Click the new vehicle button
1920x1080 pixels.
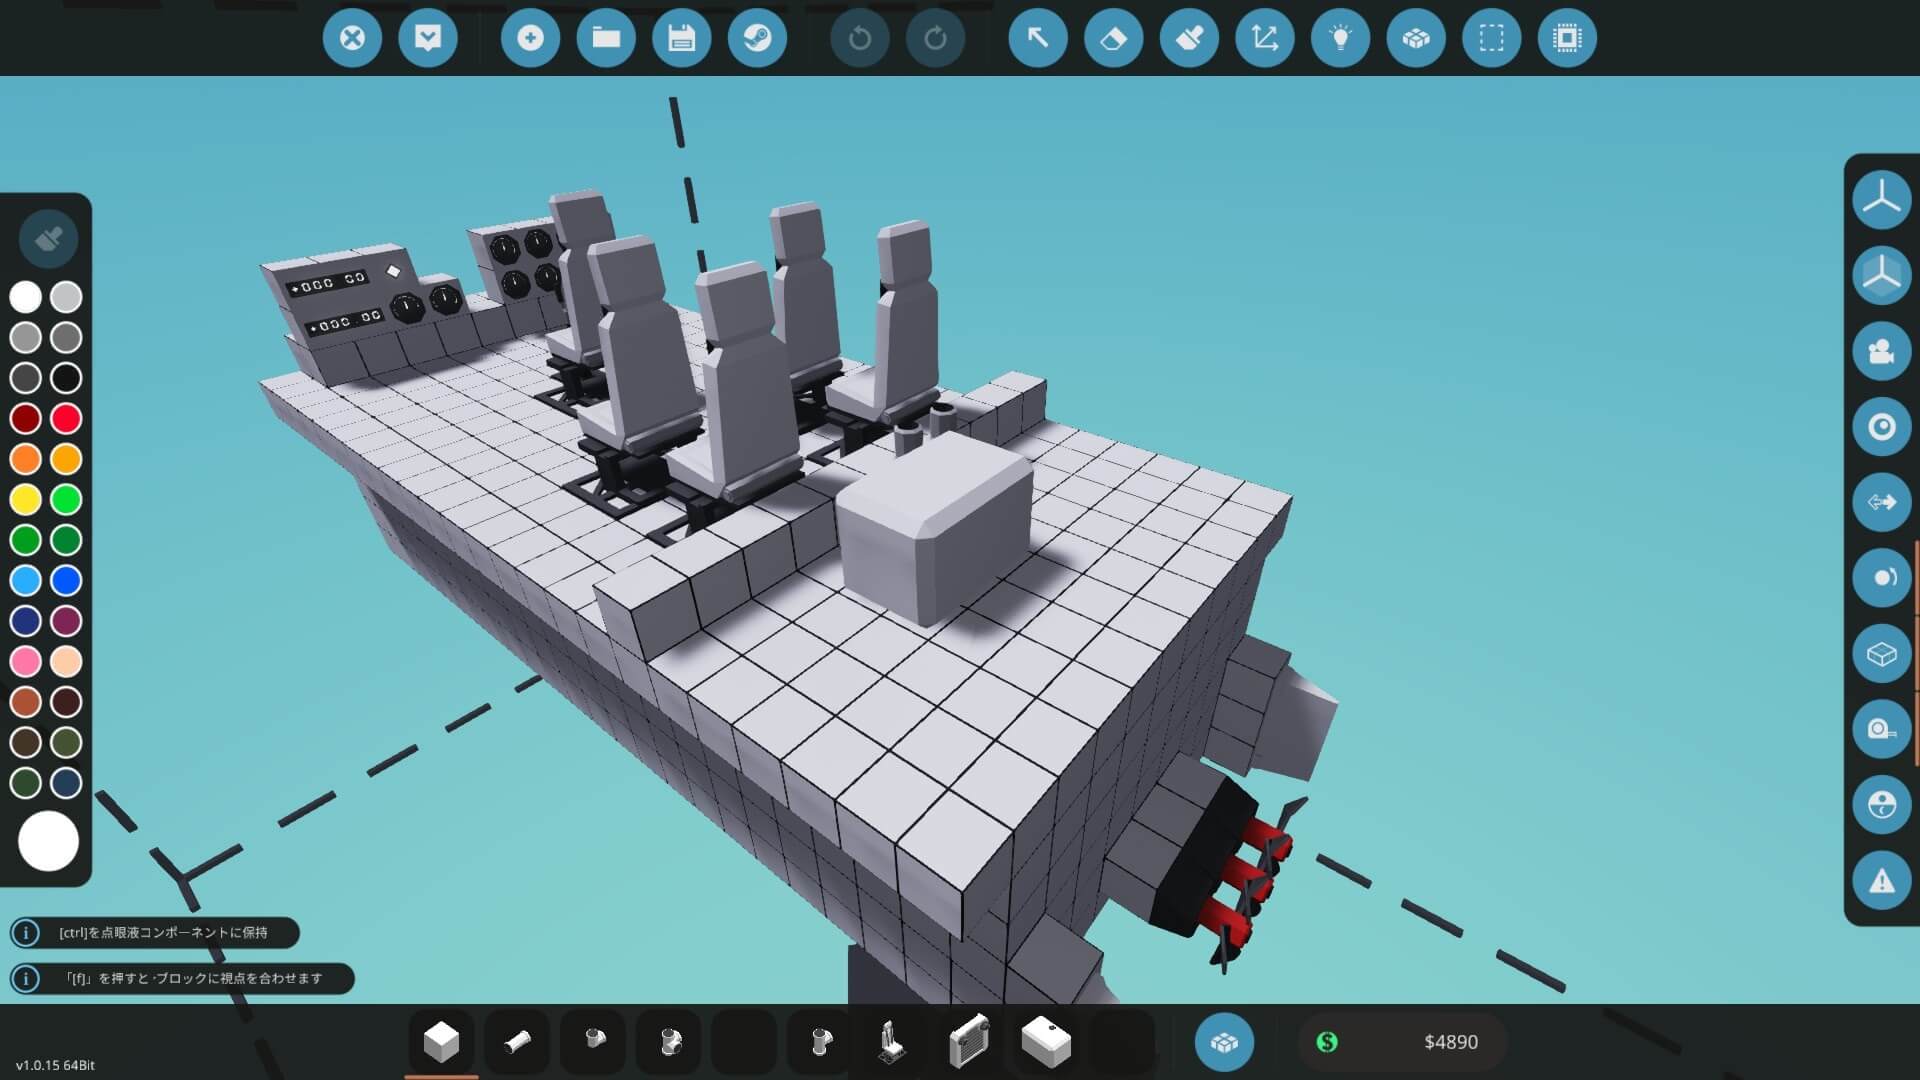pyautogui.click(x=531, y=38)
